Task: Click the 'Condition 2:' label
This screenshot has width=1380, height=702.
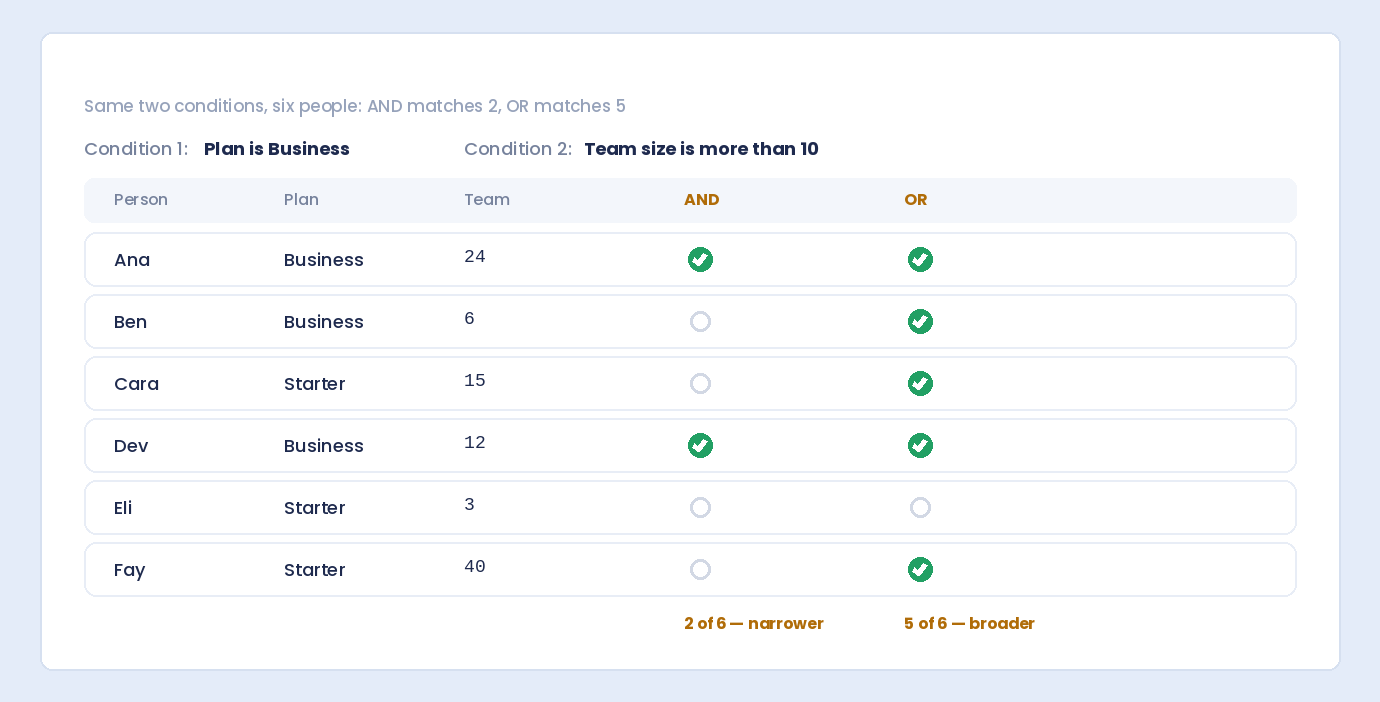Action: (x=518, y=149)
